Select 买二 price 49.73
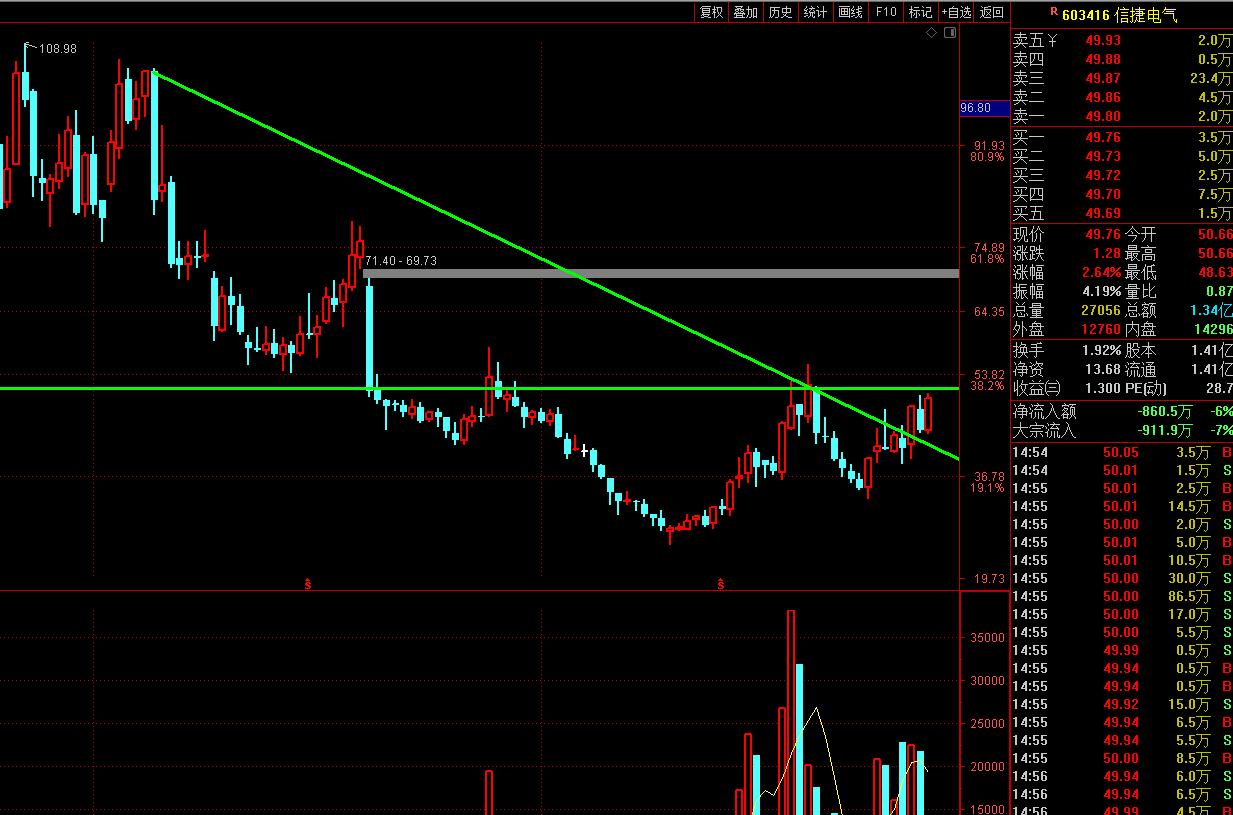The height and width of the screenshot is (815, 1233). click(x=1103, y=156)
